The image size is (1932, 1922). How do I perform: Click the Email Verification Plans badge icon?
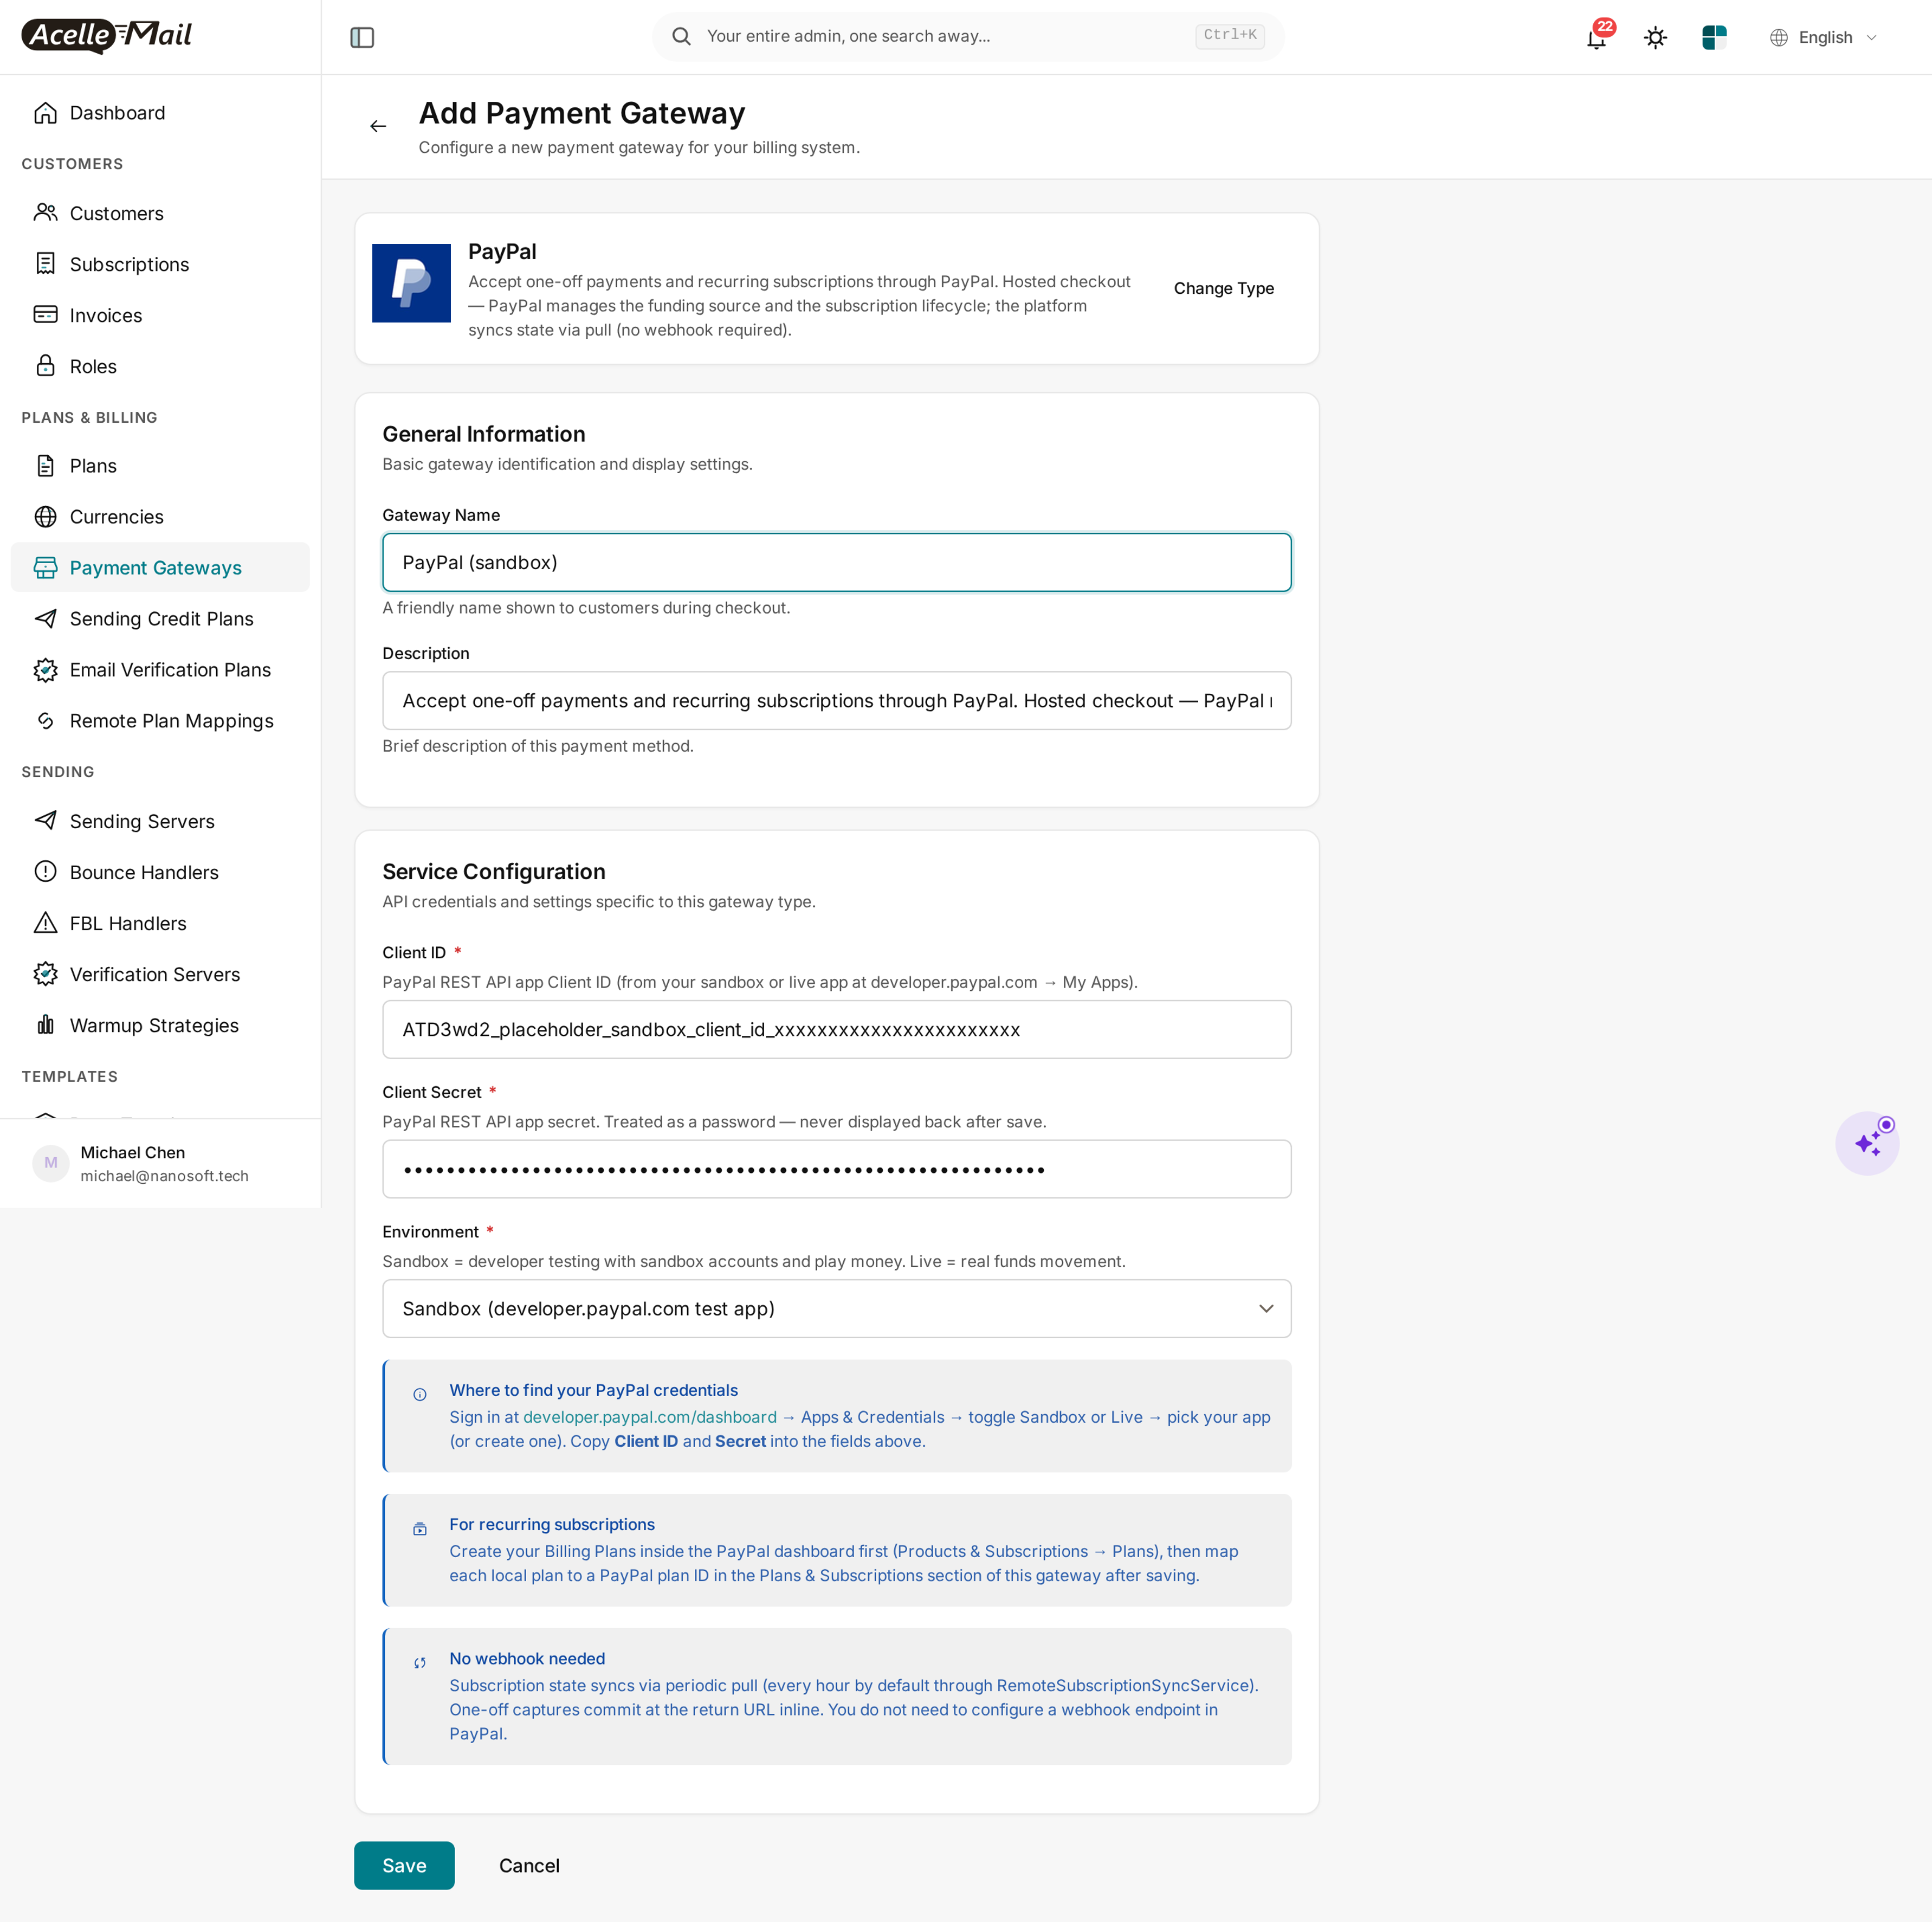point(45,670)
